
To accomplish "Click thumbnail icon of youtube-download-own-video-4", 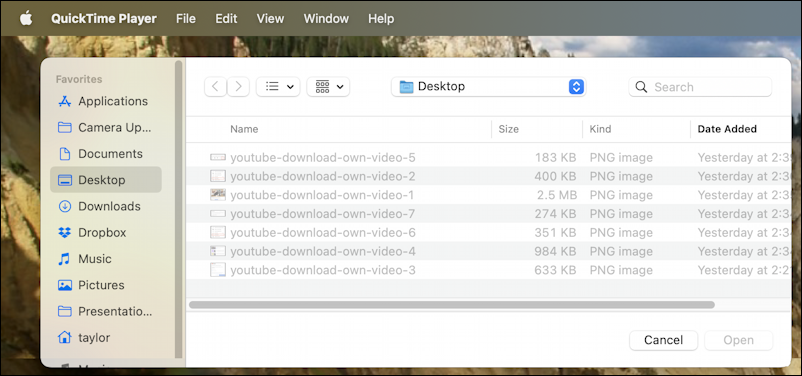I will [218, 251].
